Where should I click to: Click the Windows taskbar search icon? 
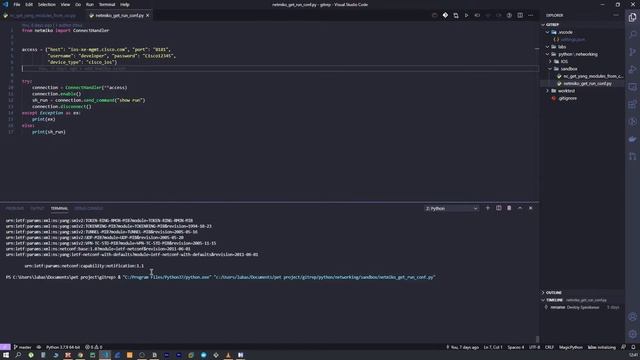point(18,355)
